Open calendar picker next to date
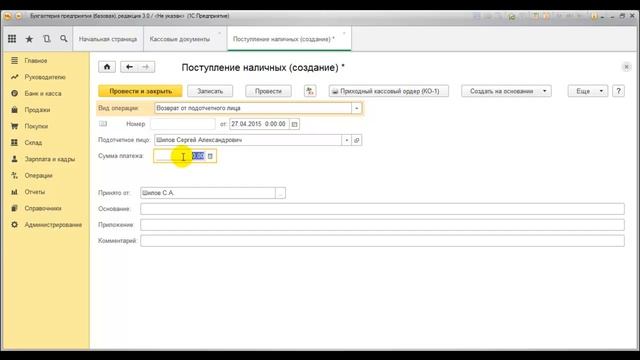The height and width of the screenshot is (360, 640). coord(294,124)
